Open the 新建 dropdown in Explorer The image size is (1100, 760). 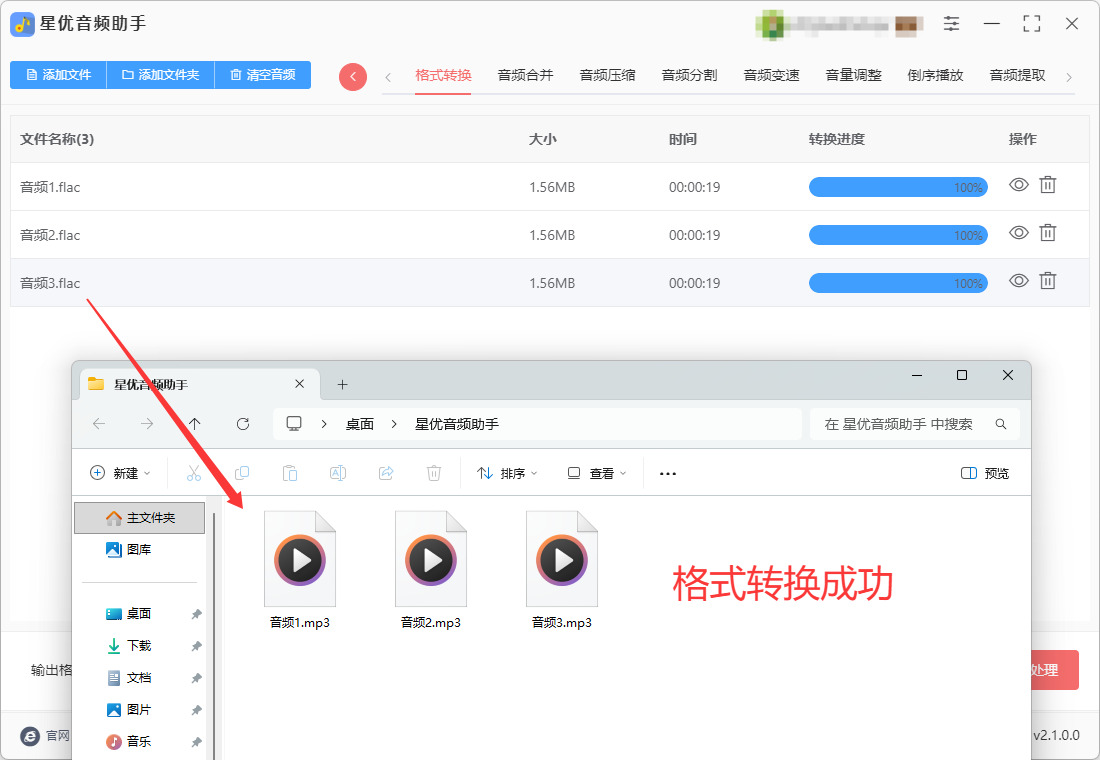tap(121, 474)
